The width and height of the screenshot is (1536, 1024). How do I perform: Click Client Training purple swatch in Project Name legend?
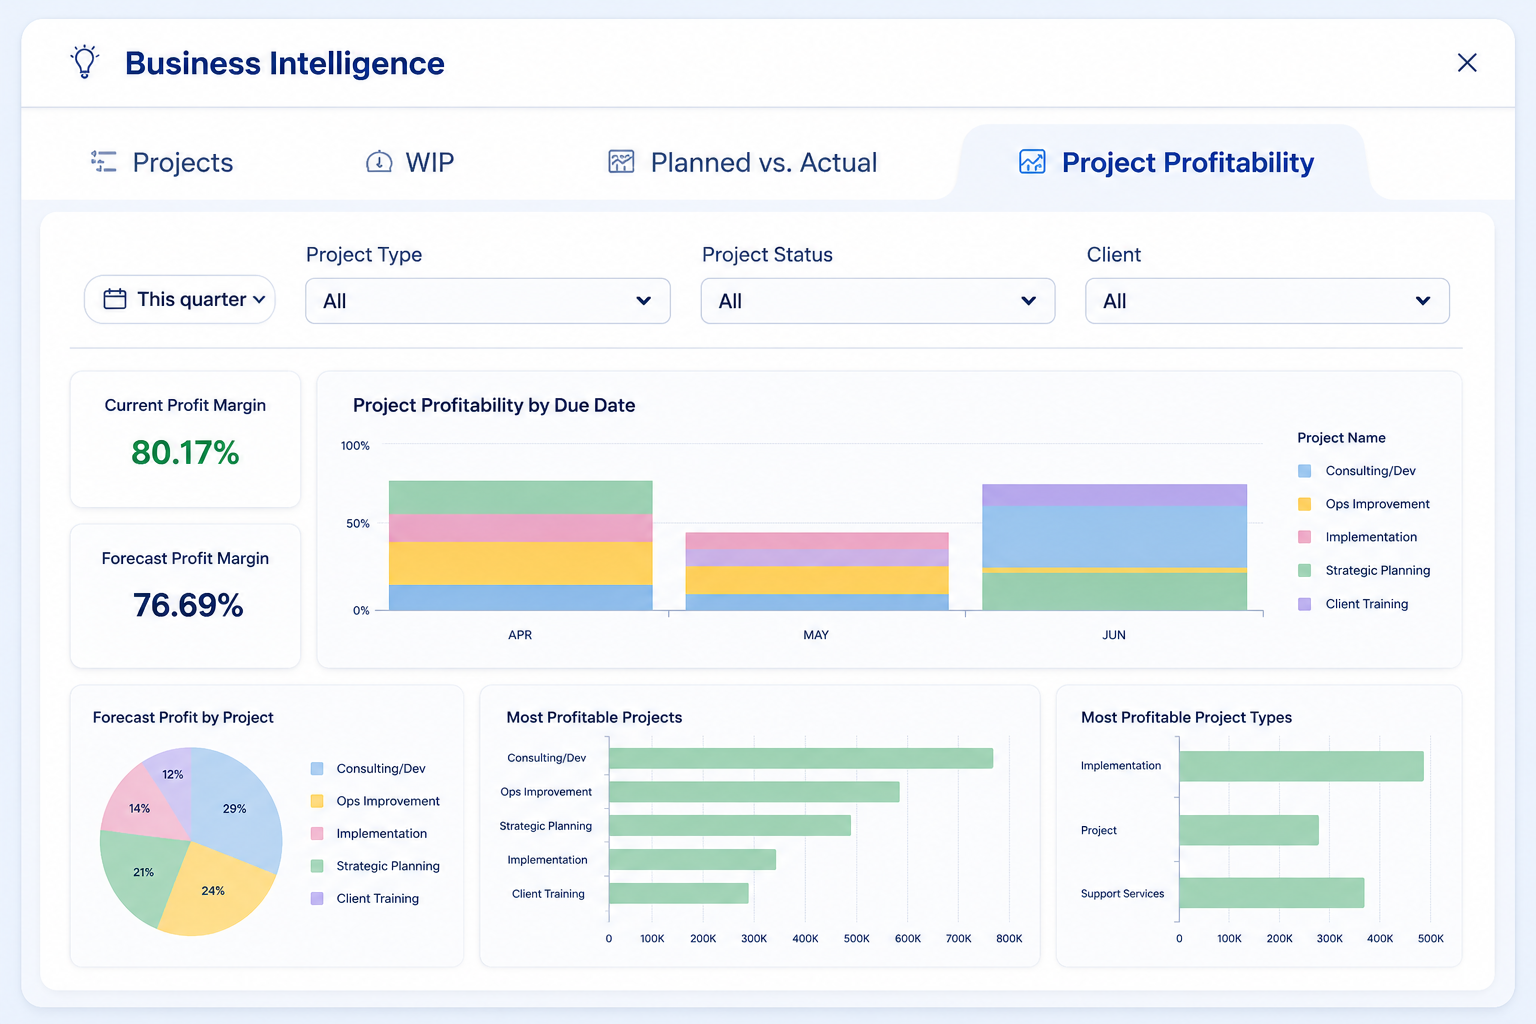(x=1304, y=604)
